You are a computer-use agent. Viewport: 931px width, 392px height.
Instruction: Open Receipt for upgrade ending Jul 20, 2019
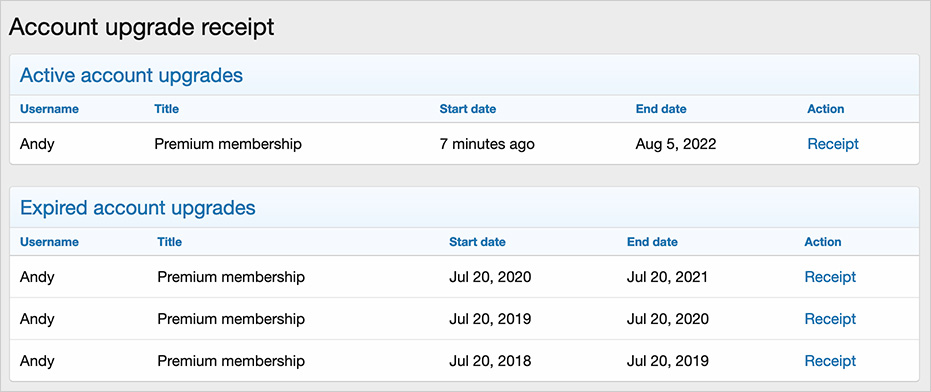[830, 361]
